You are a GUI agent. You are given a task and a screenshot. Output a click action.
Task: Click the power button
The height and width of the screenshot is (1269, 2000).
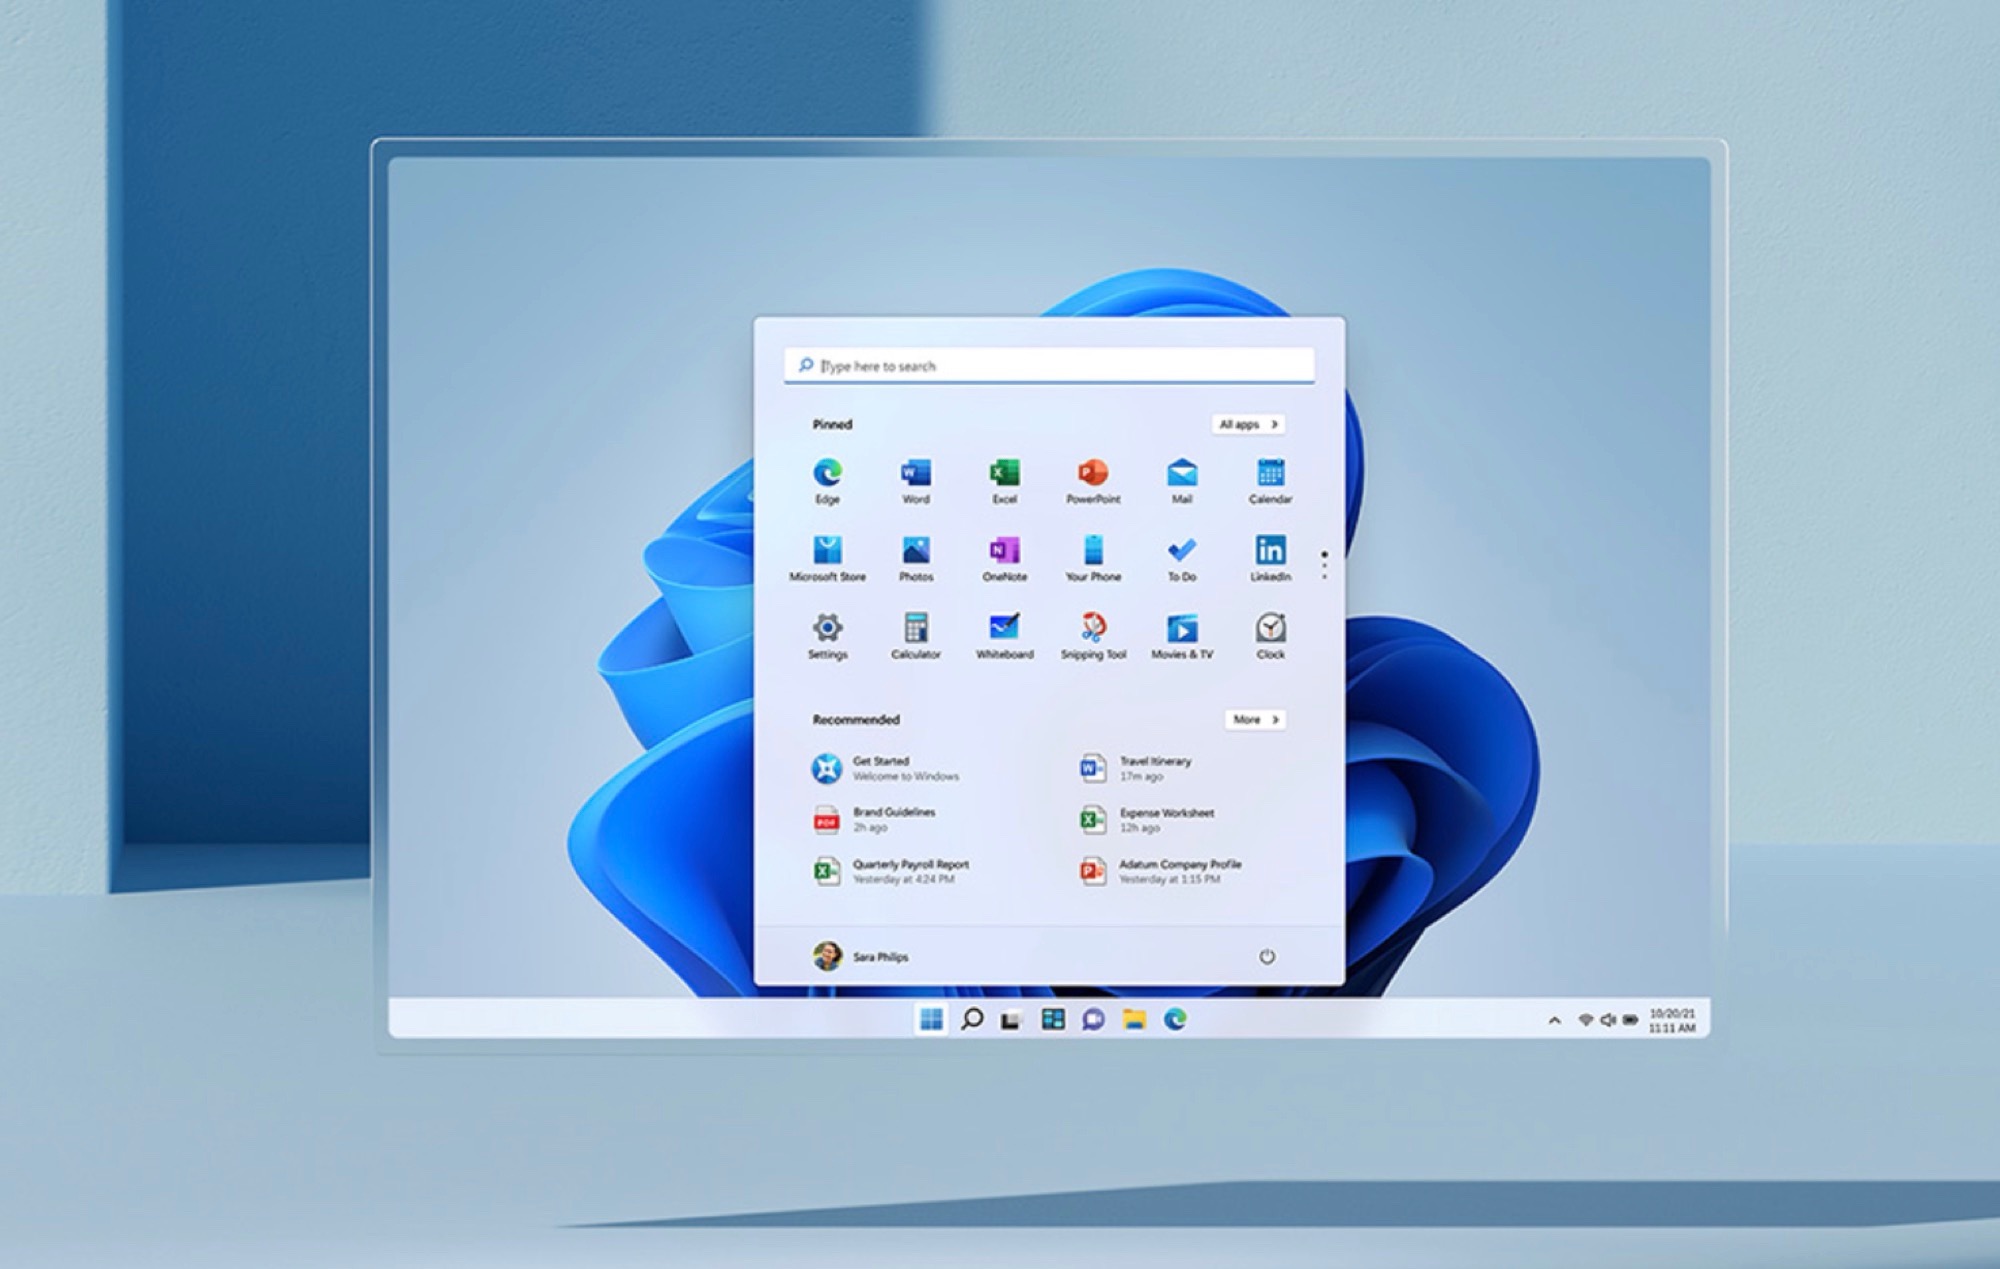click(x=1266, y=956)
